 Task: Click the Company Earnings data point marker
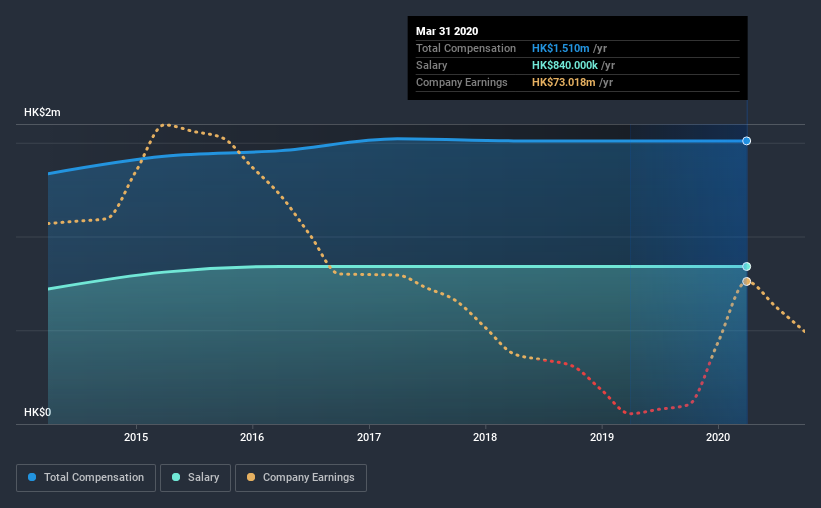coord(747,281)
